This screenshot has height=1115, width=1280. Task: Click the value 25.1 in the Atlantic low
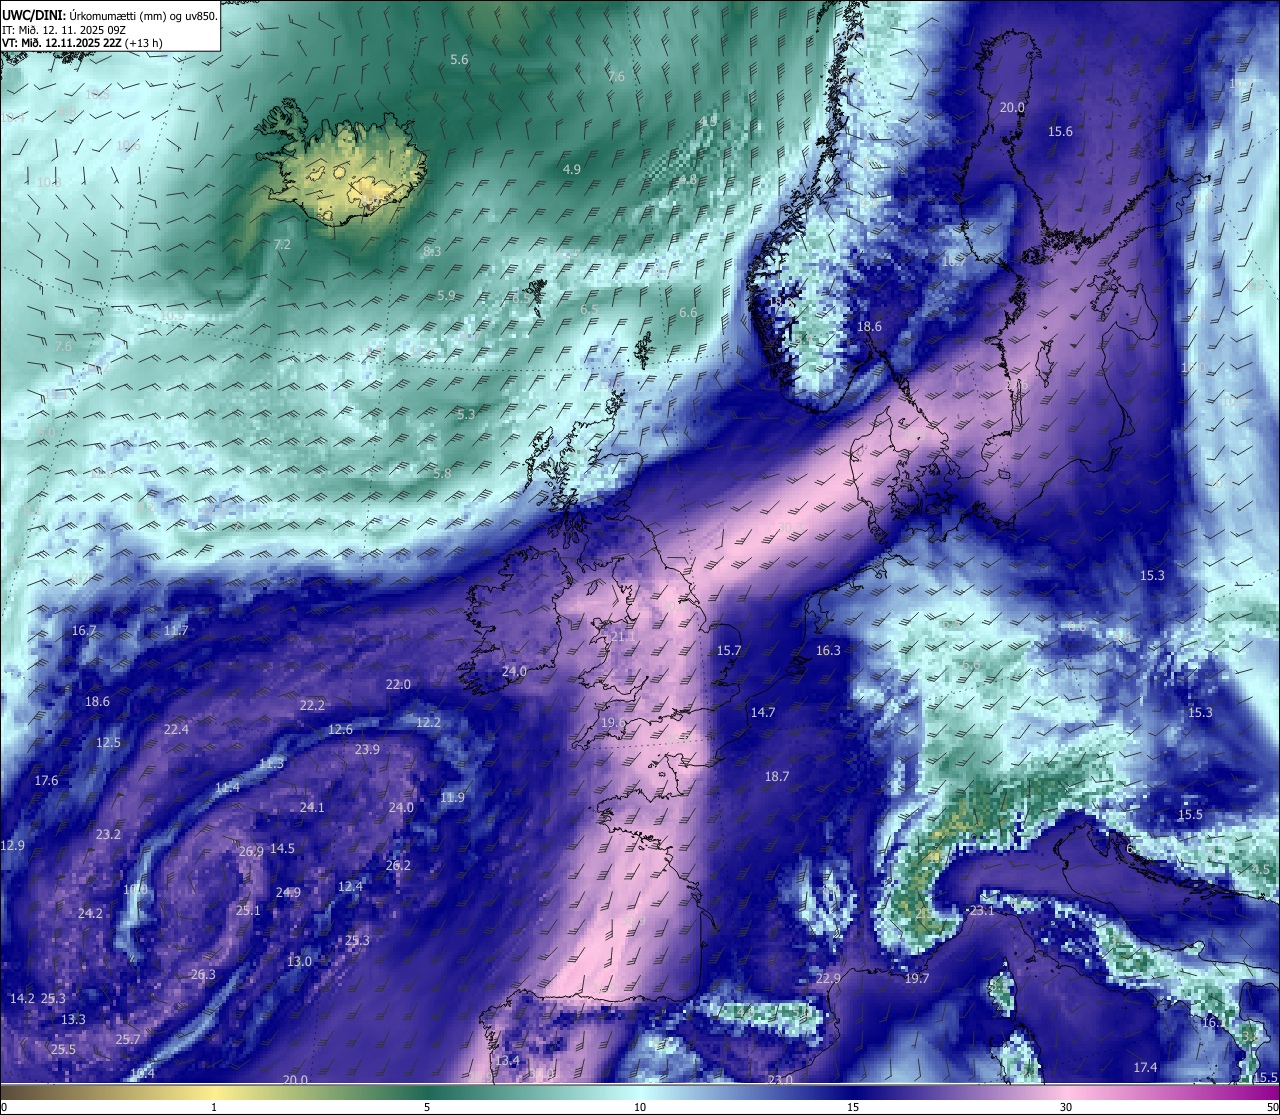pos(248,911)
